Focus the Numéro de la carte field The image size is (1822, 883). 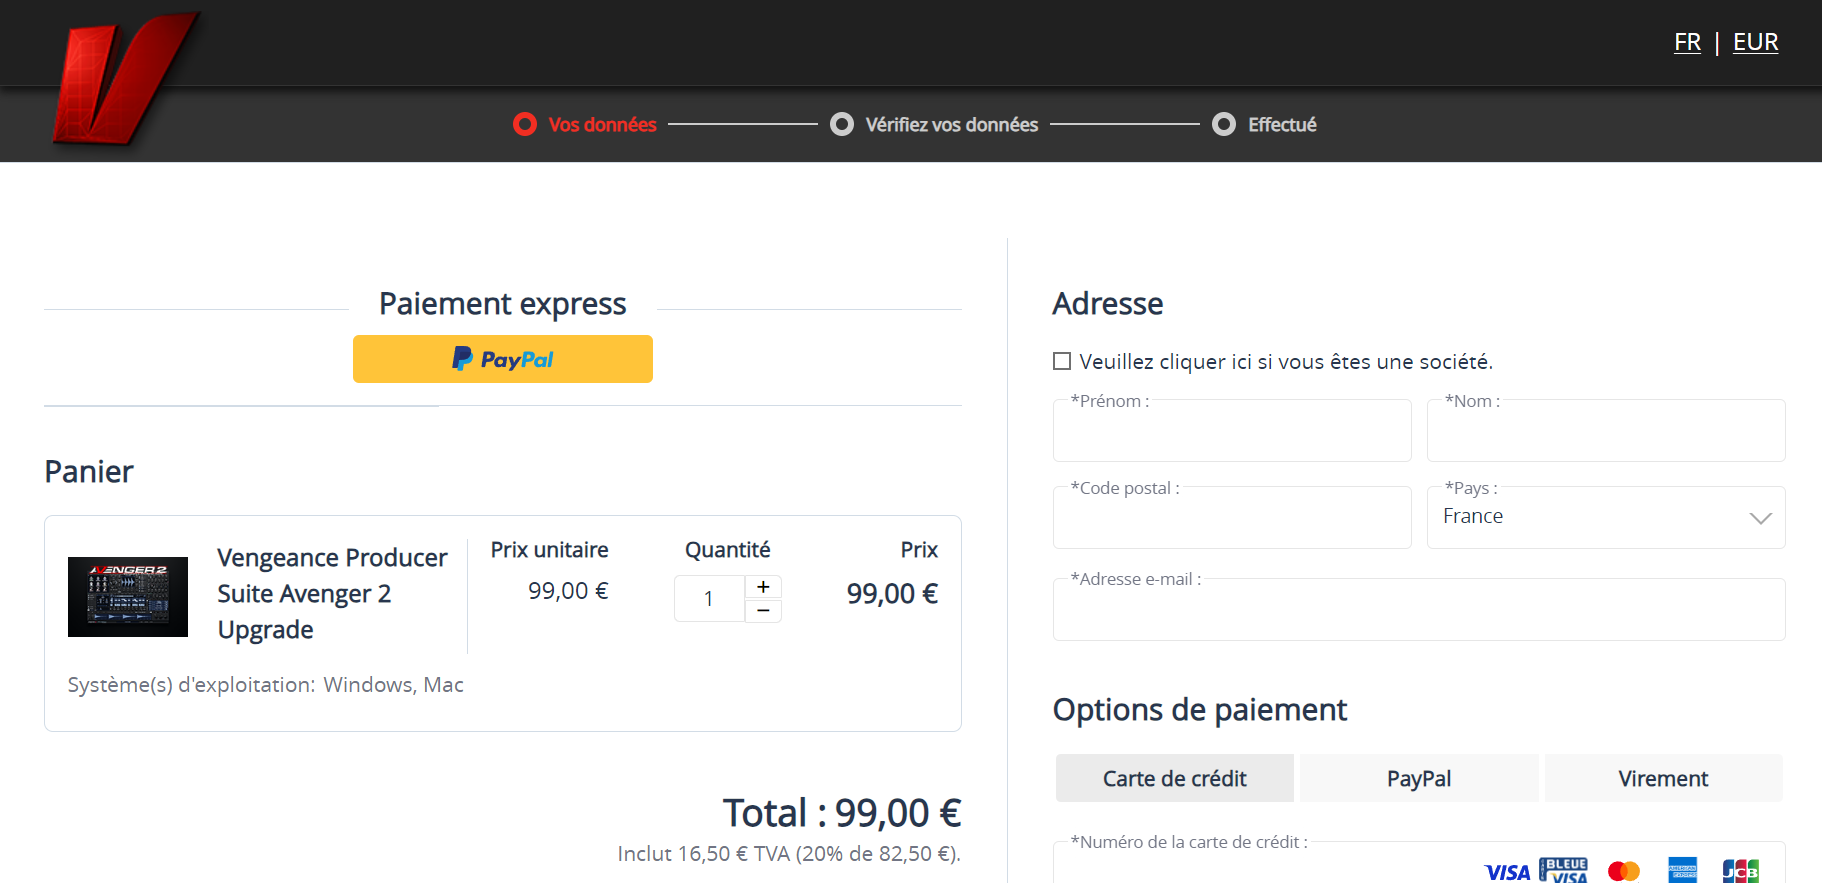(1419, 863)
